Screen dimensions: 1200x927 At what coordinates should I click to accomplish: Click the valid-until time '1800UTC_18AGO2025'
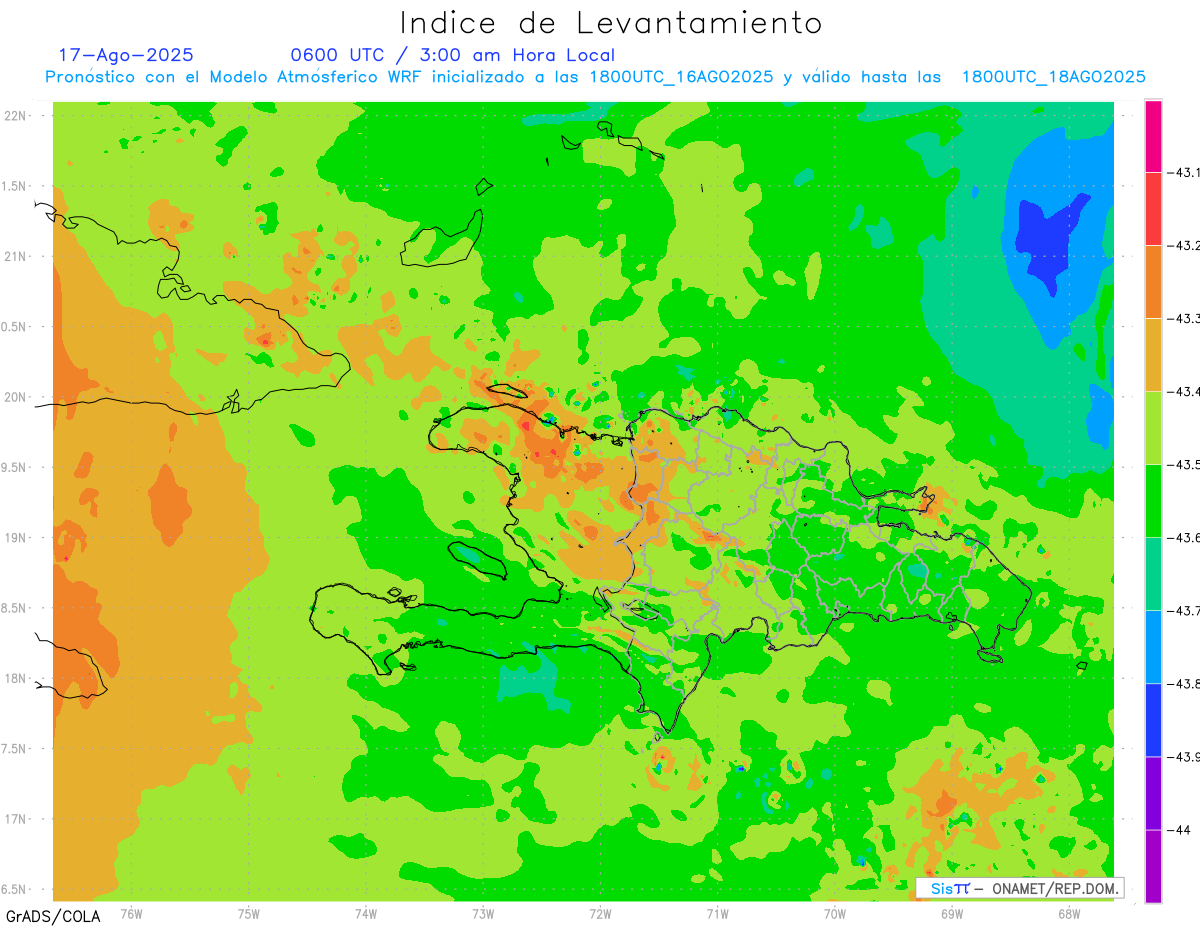[1053, 77]
